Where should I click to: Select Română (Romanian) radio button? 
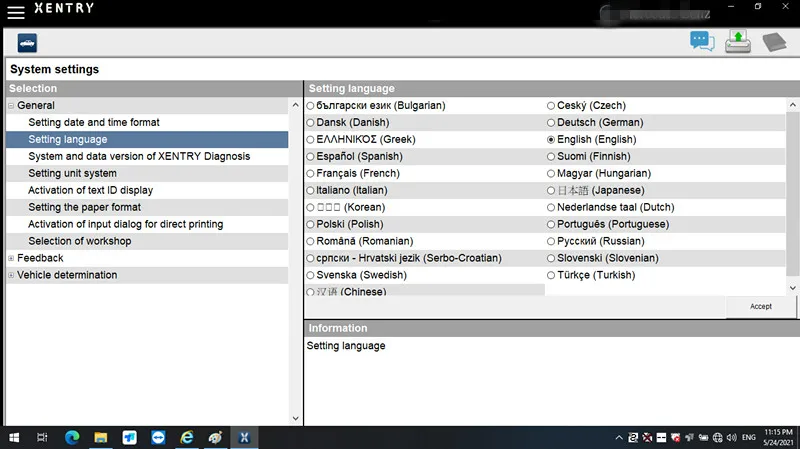click(310, 241)
